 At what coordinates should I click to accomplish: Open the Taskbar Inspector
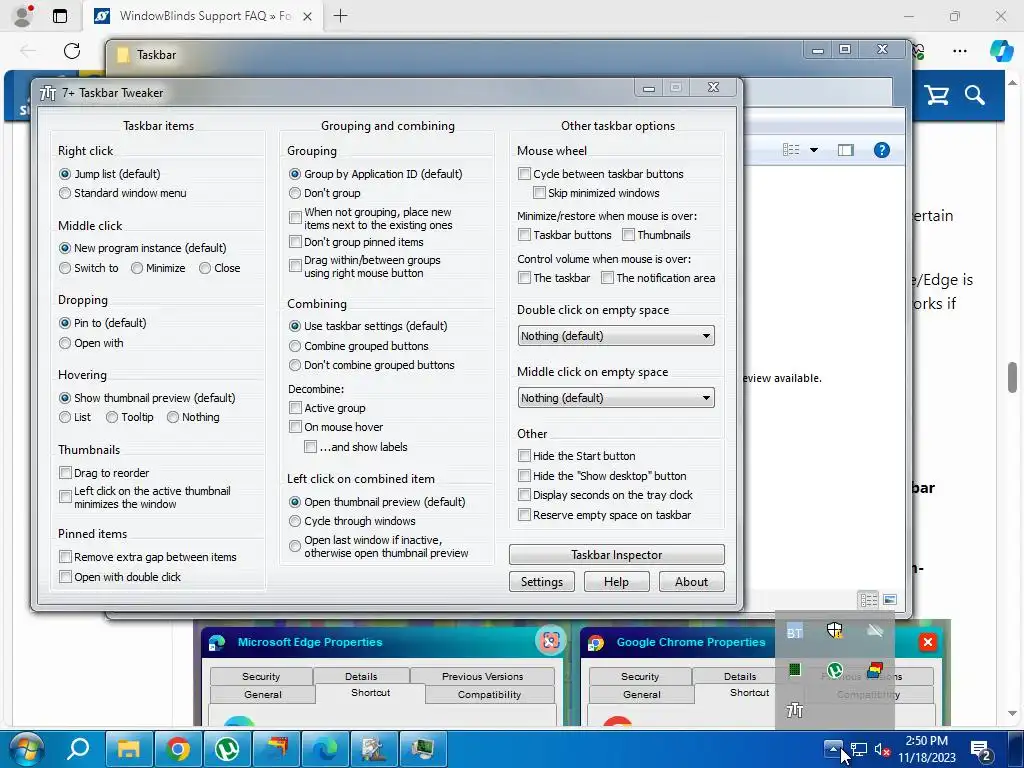(616, 554)
